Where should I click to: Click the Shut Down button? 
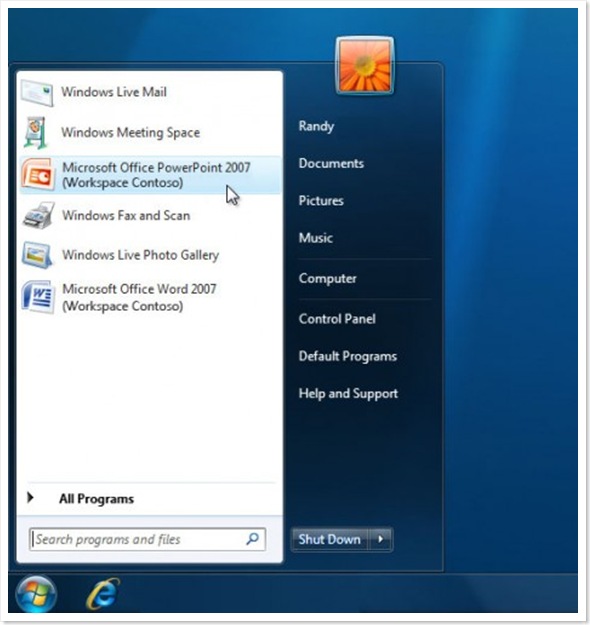[x=330, y=540]
